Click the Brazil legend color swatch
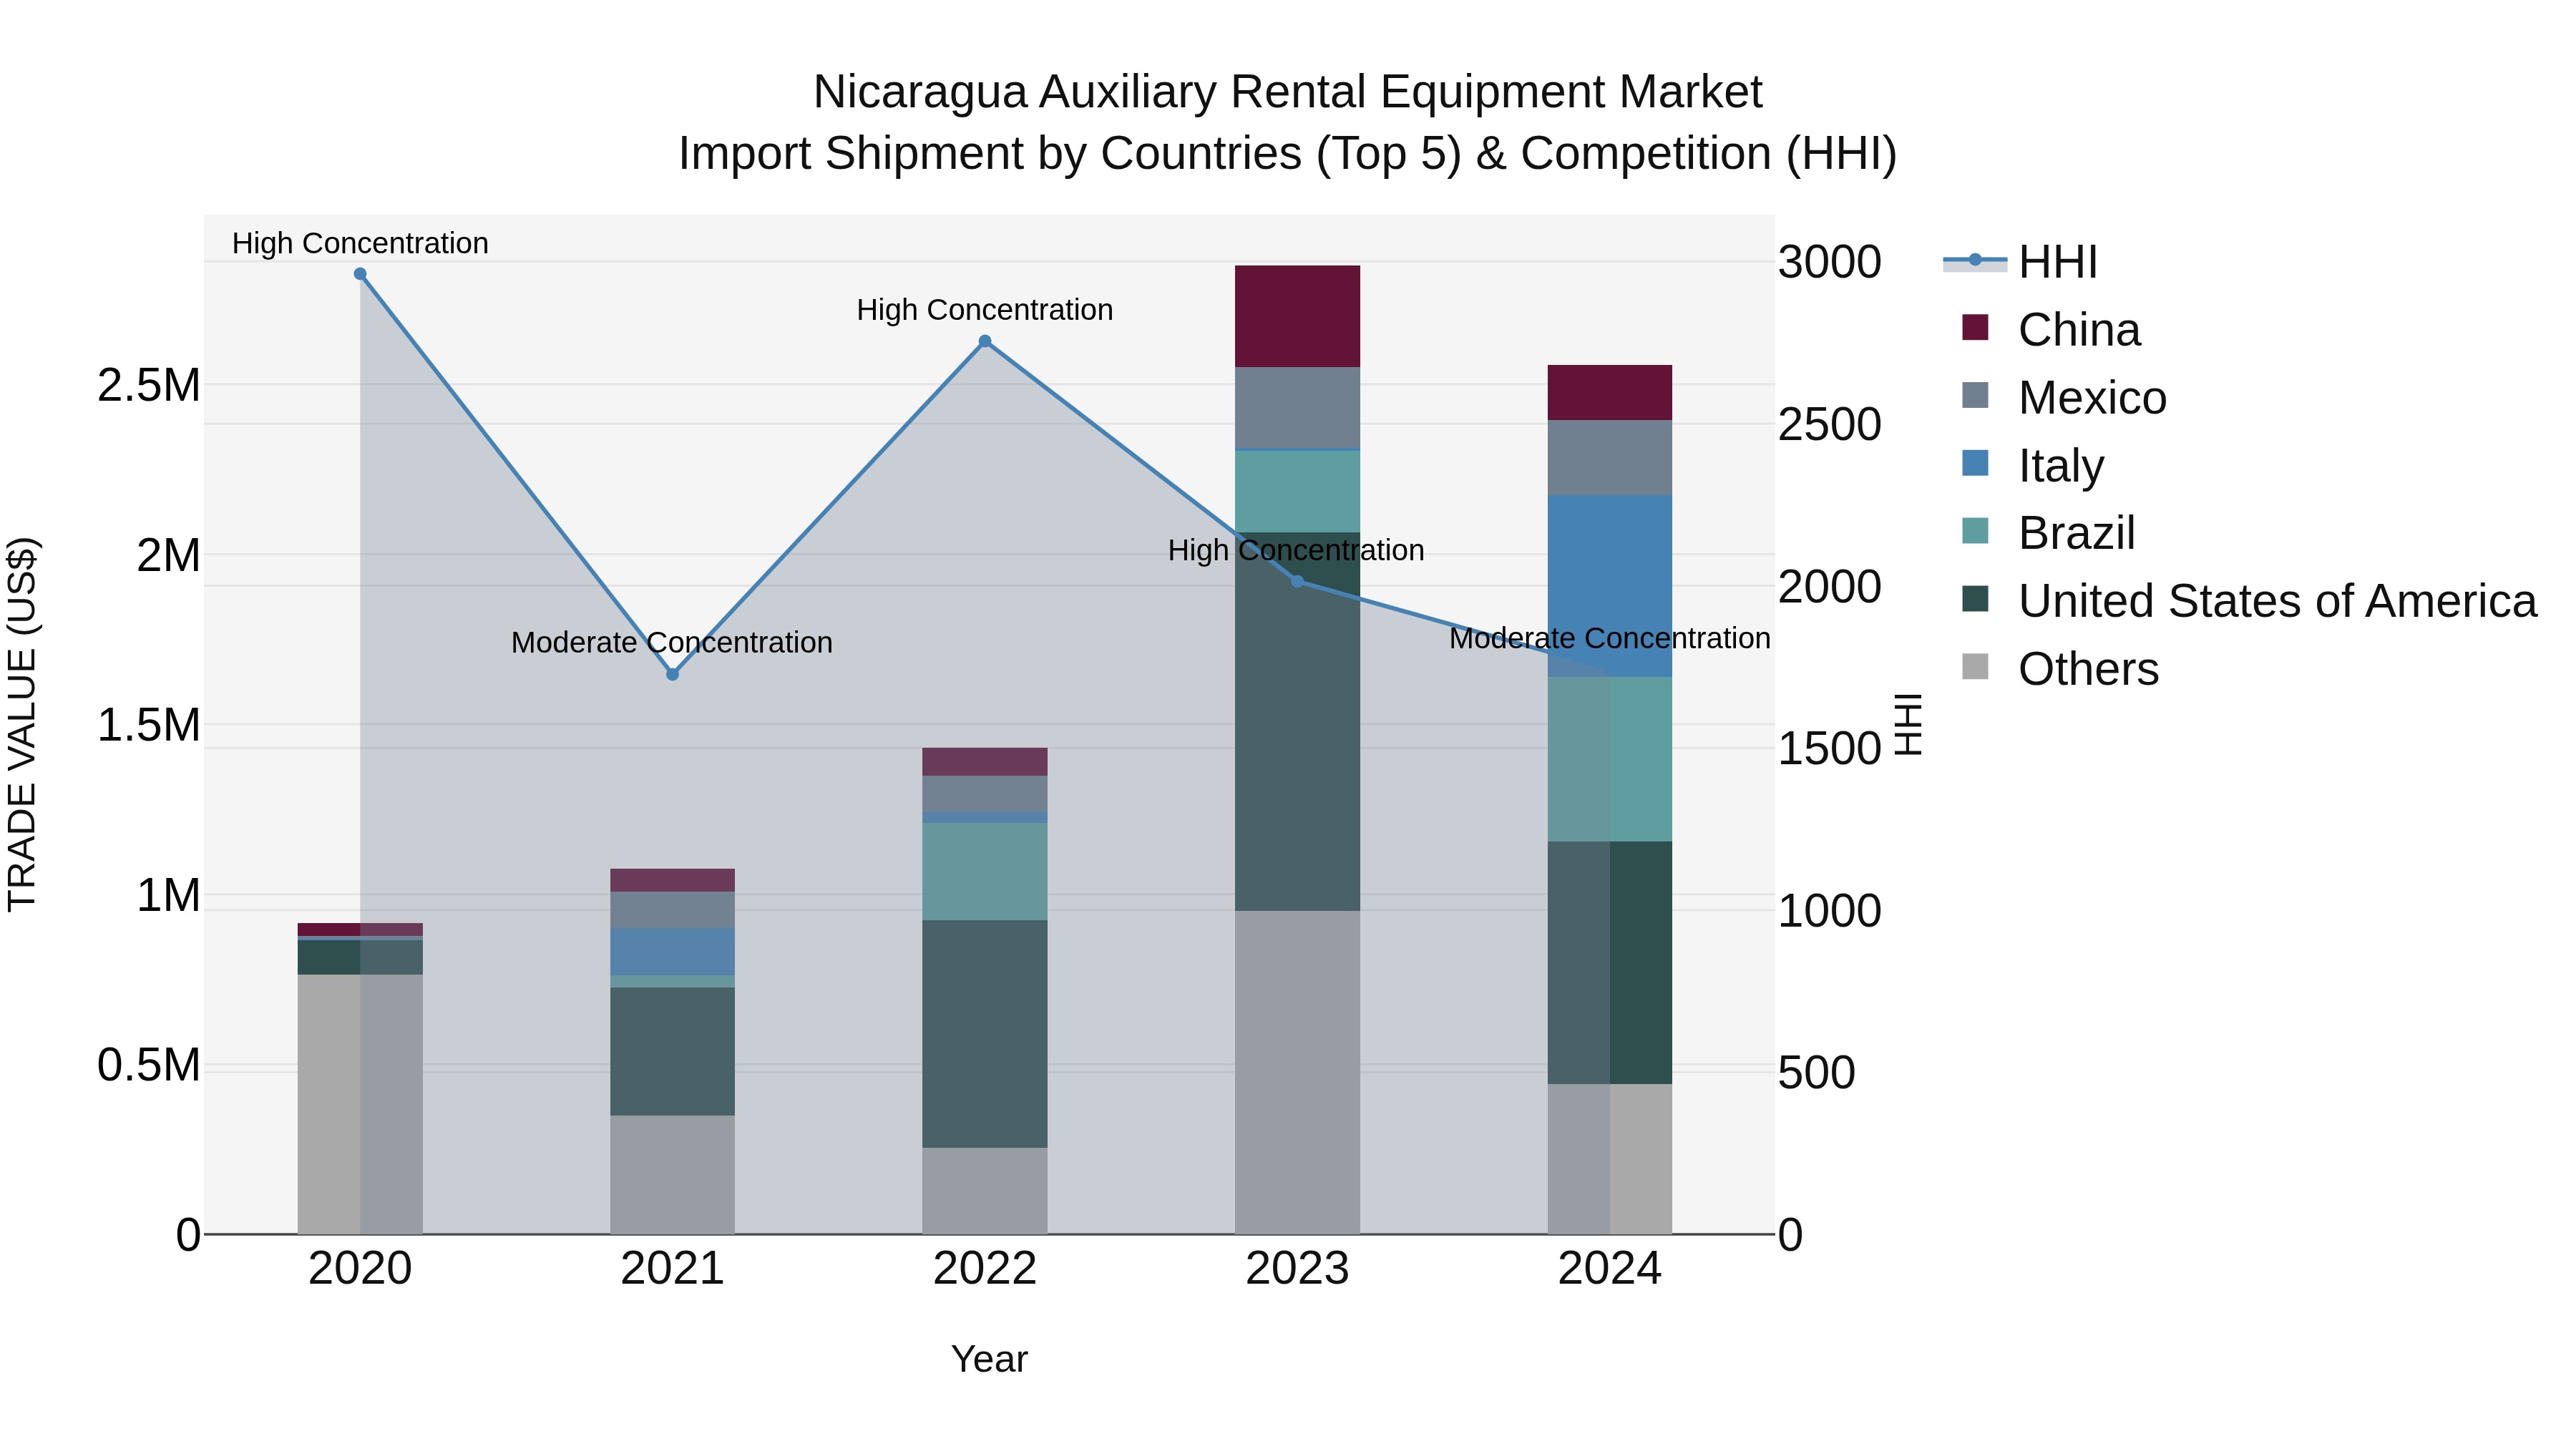The width and height of the screenshot is (2576, 1449). pyautogui.click(x=1975, y=531)
